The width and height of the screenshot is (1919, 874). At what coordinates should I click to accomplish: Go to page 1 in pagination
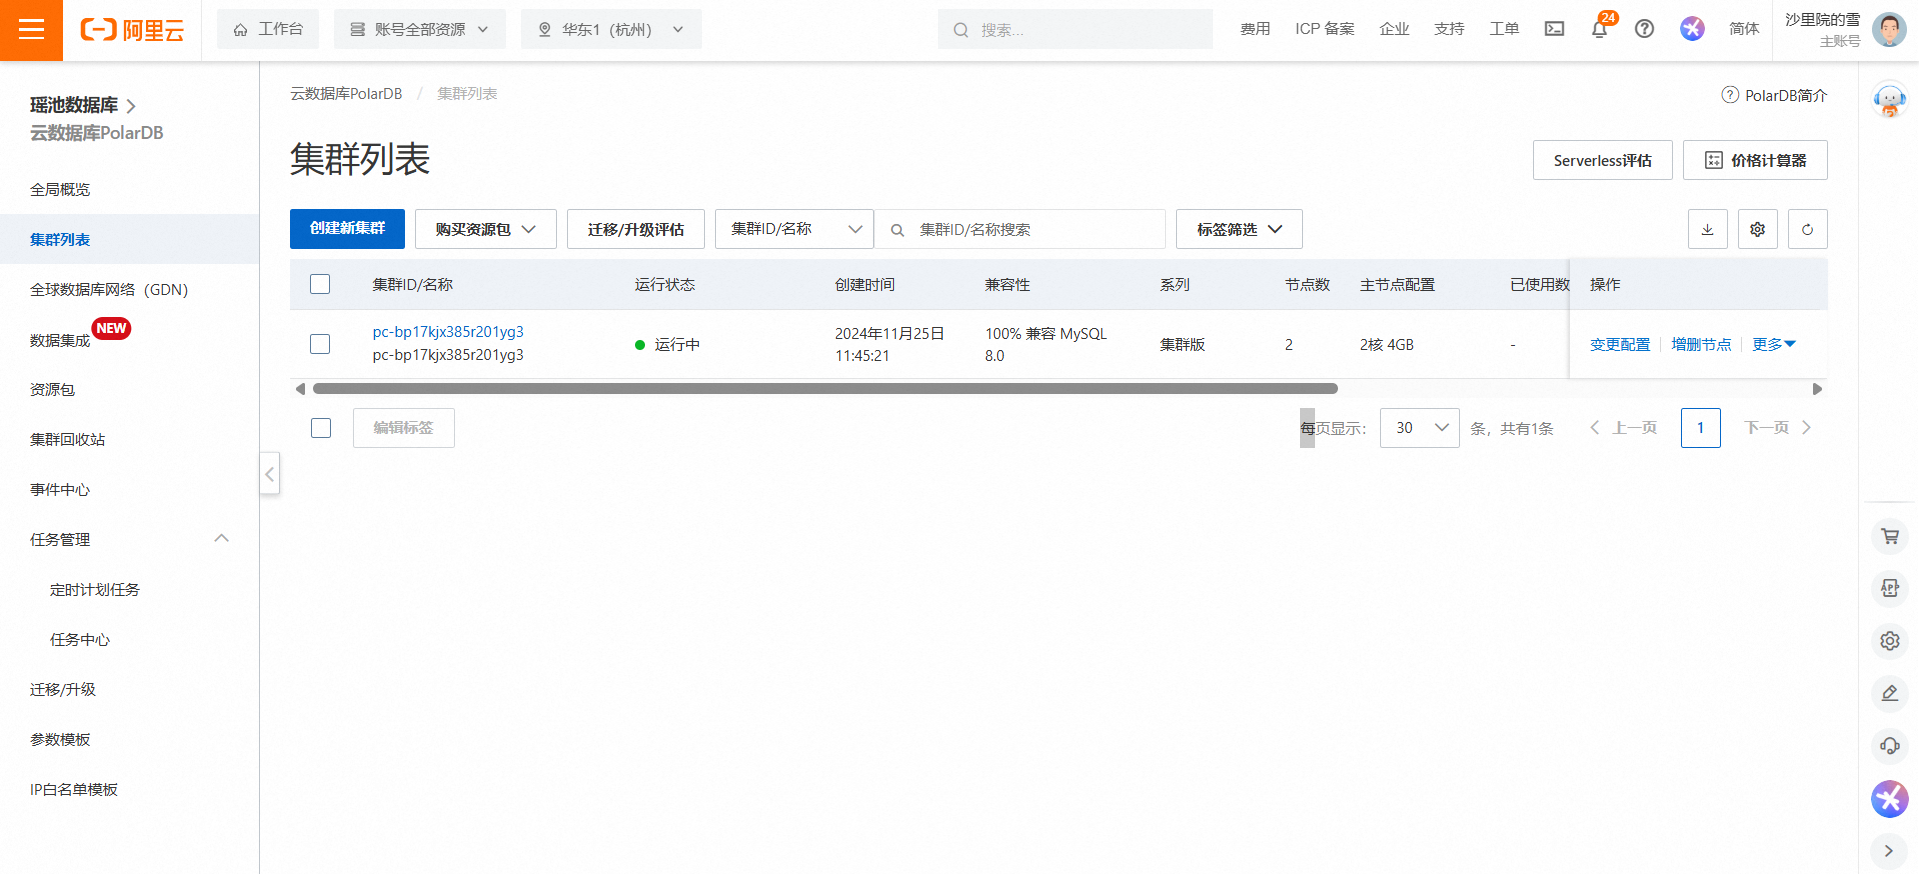tap(1700, 428)
